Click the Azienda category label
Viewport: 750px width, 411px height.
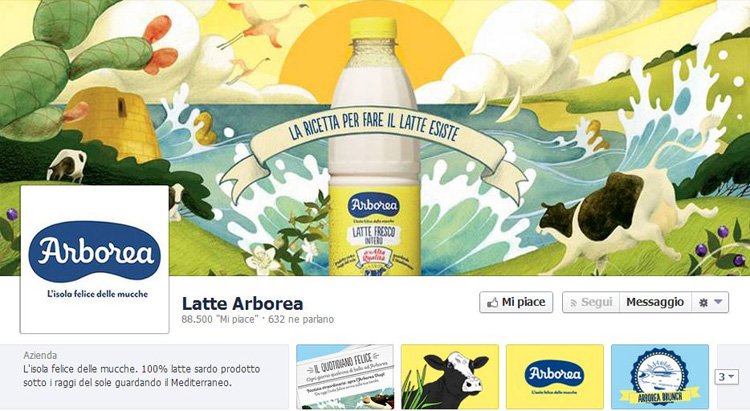tap(40, 355)
